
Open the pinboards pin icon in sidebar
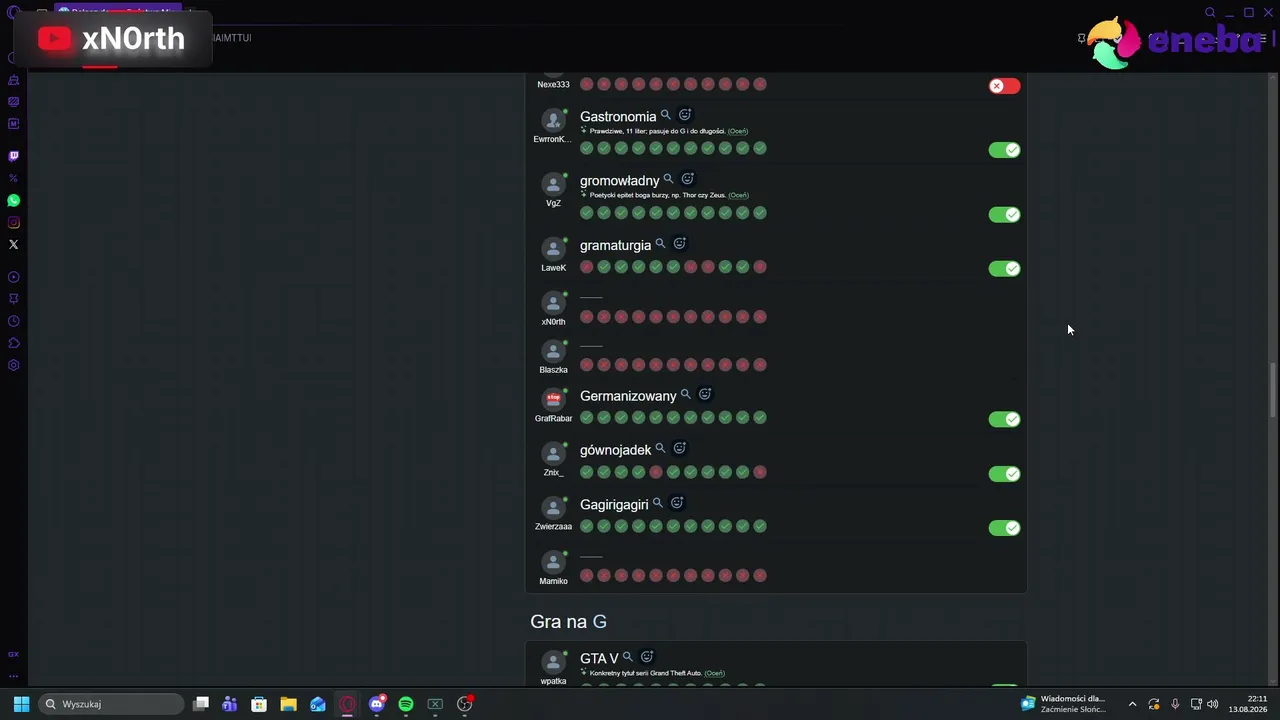[x=14, y=299]
